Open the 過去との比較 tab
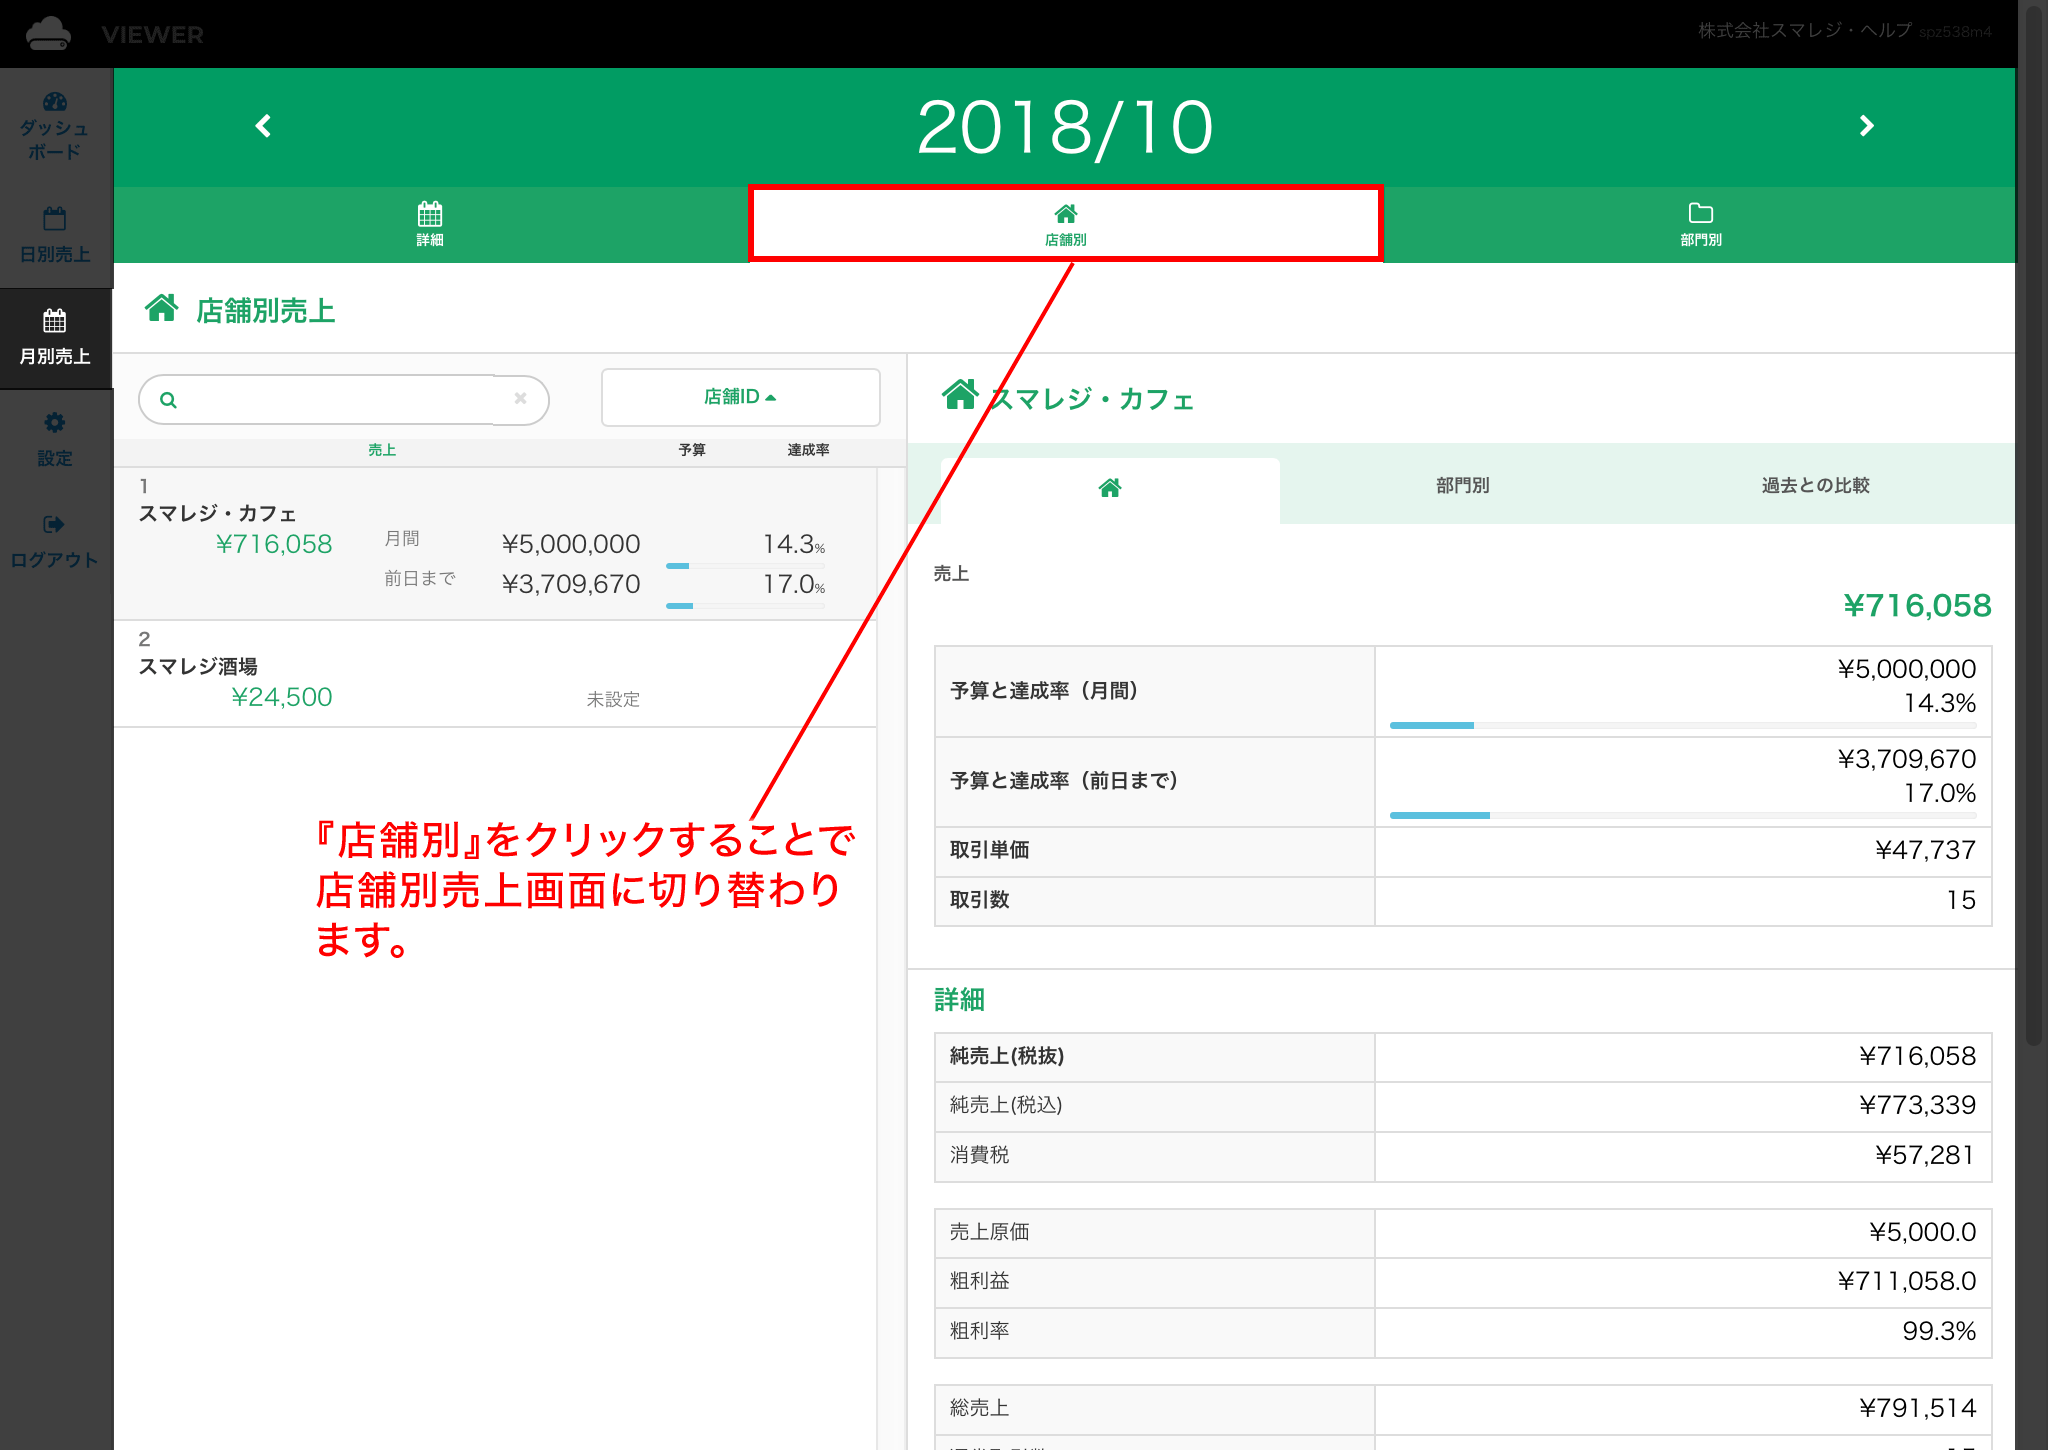 click(1815, 485)
